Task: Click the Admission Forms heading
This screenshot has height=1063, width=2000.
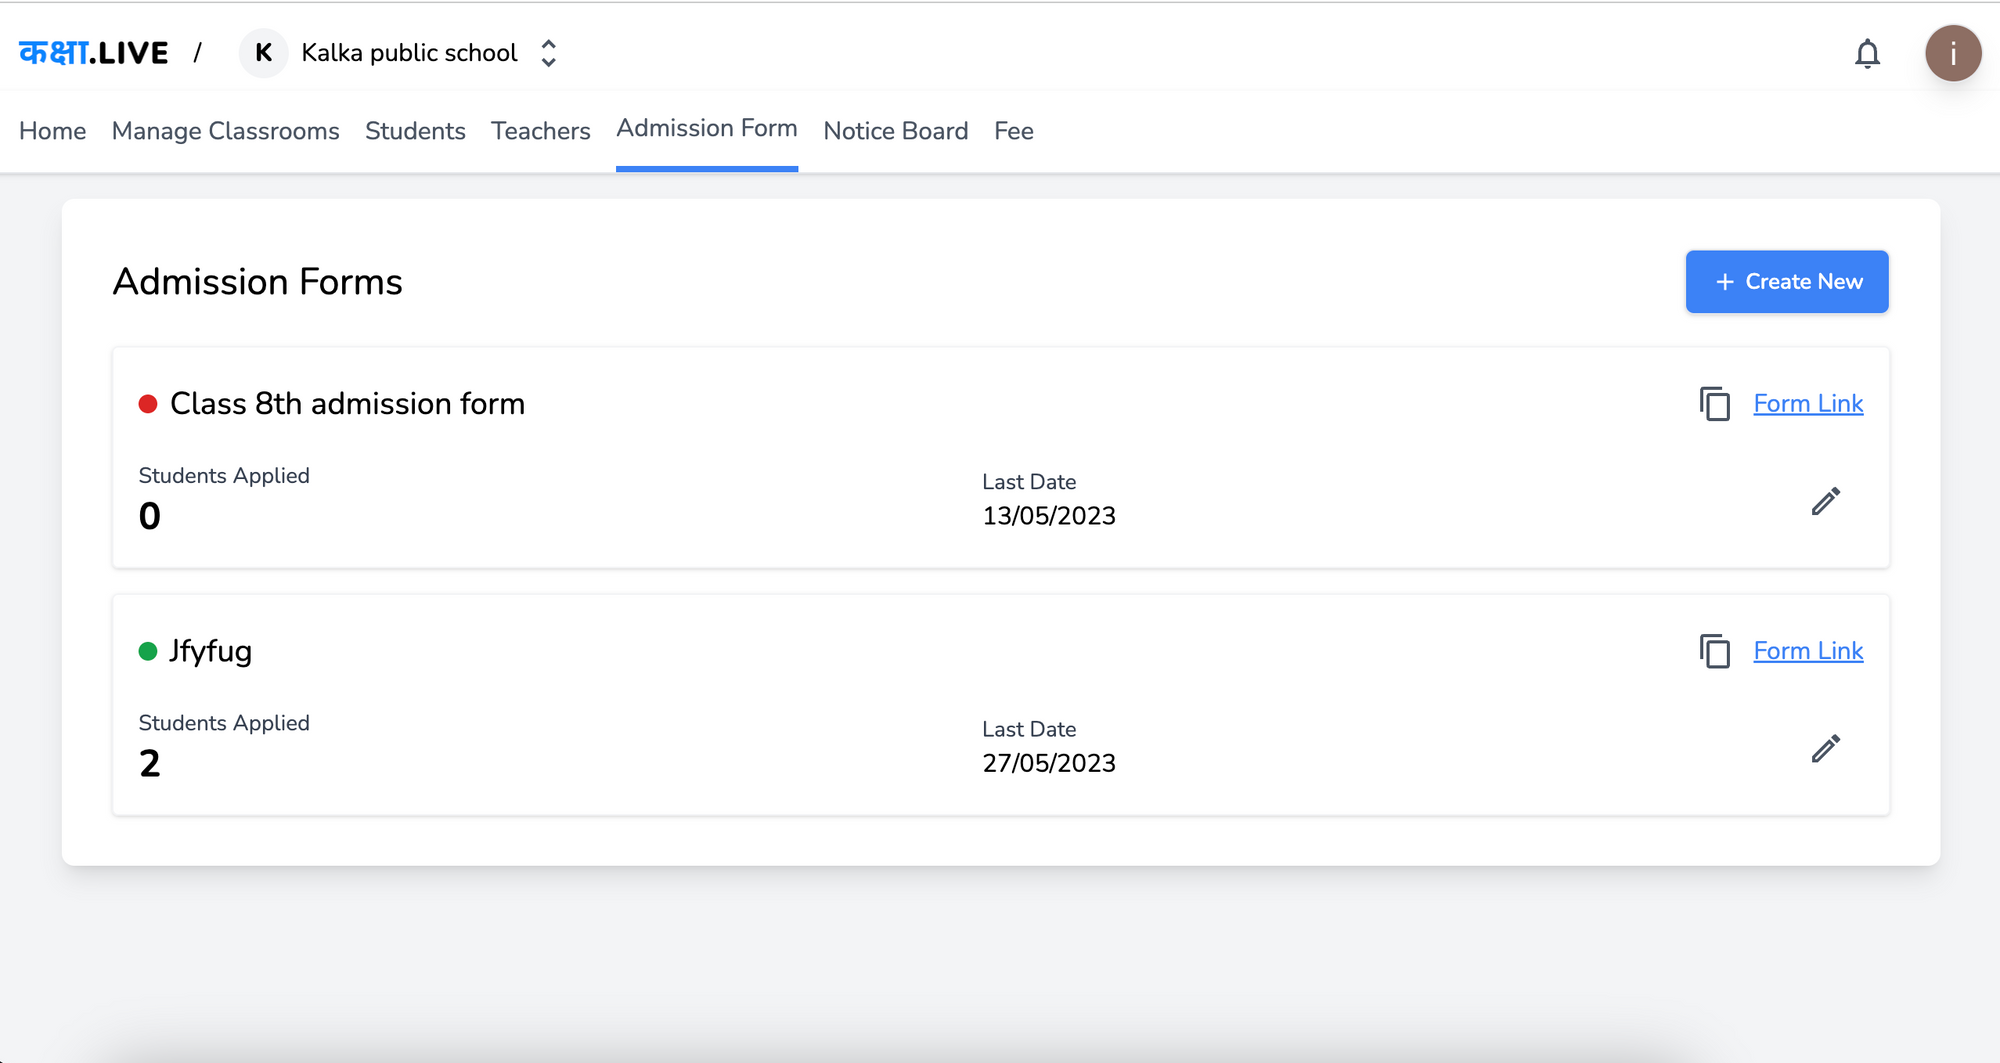Action: (x=257, y=282)
